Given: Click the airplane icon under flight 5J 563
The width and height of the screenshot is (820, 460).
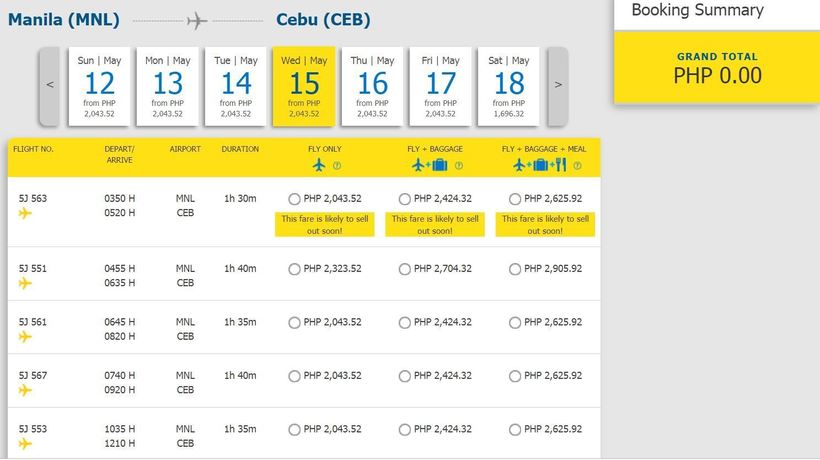Looking at the screenshot, I should pyautogui.click(x=25, y=213).
